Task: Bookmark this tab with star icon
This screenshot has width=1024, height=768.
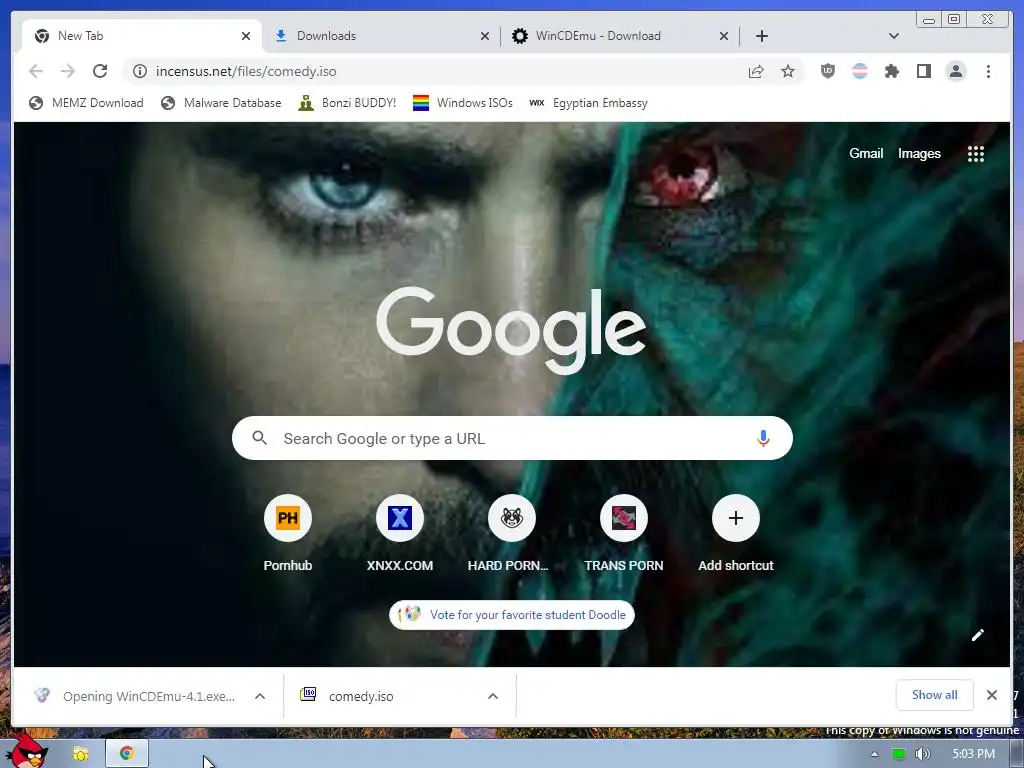Action: 788,71
